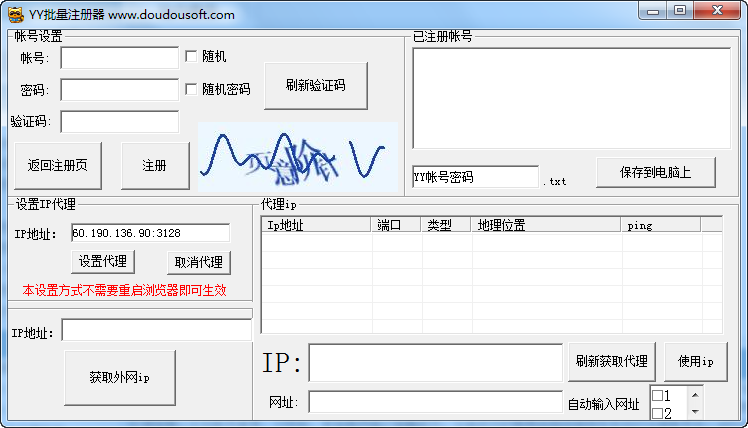Sort by the 类型 column header
748x428 pixels.
coord(446,225)
